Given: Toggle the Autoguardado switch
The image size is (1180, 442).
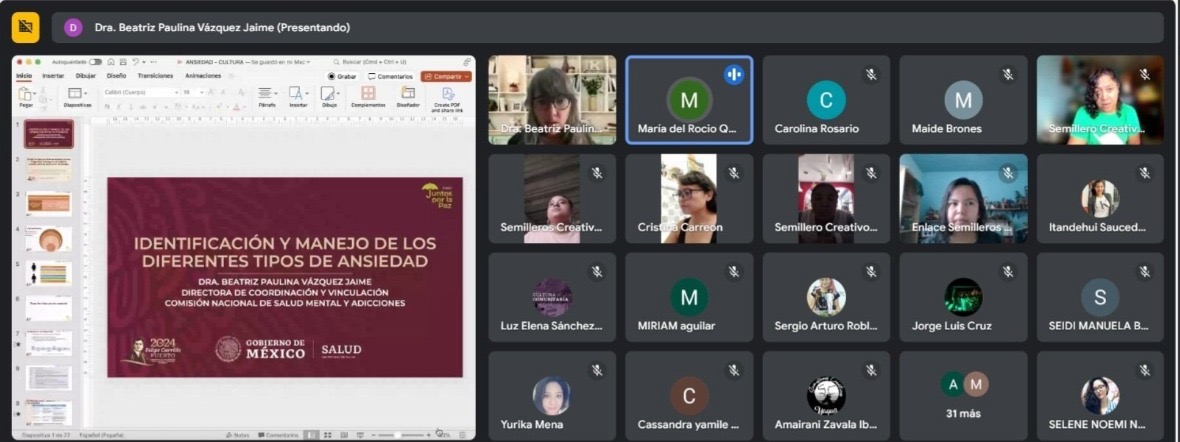Looking at the screenshot, I should point(95,62).
